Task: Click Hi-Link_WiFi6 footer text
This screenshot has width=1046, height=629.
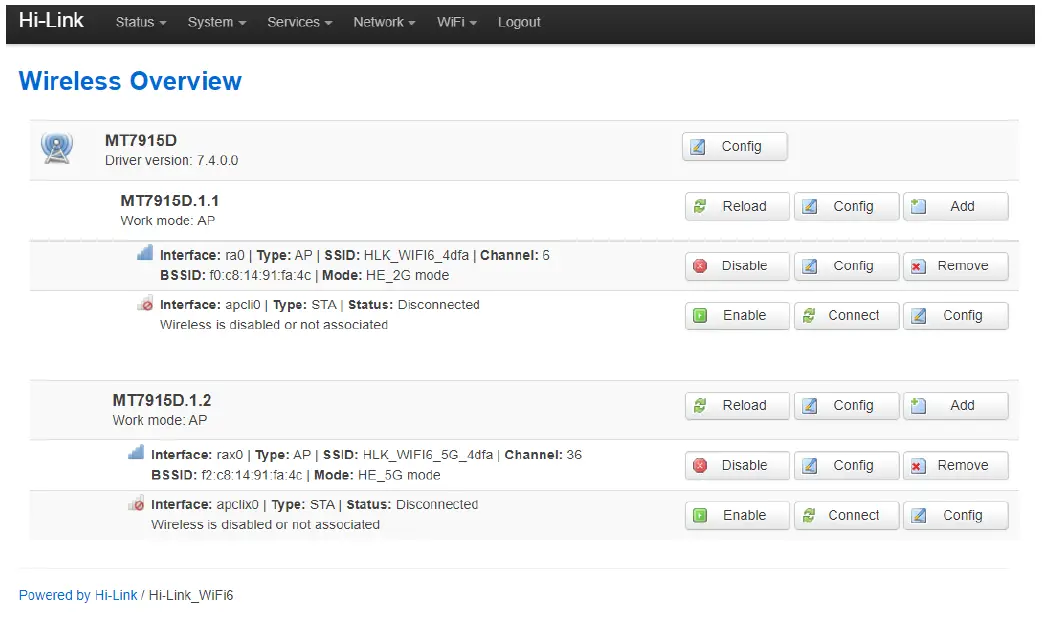Action: (191, 595)
